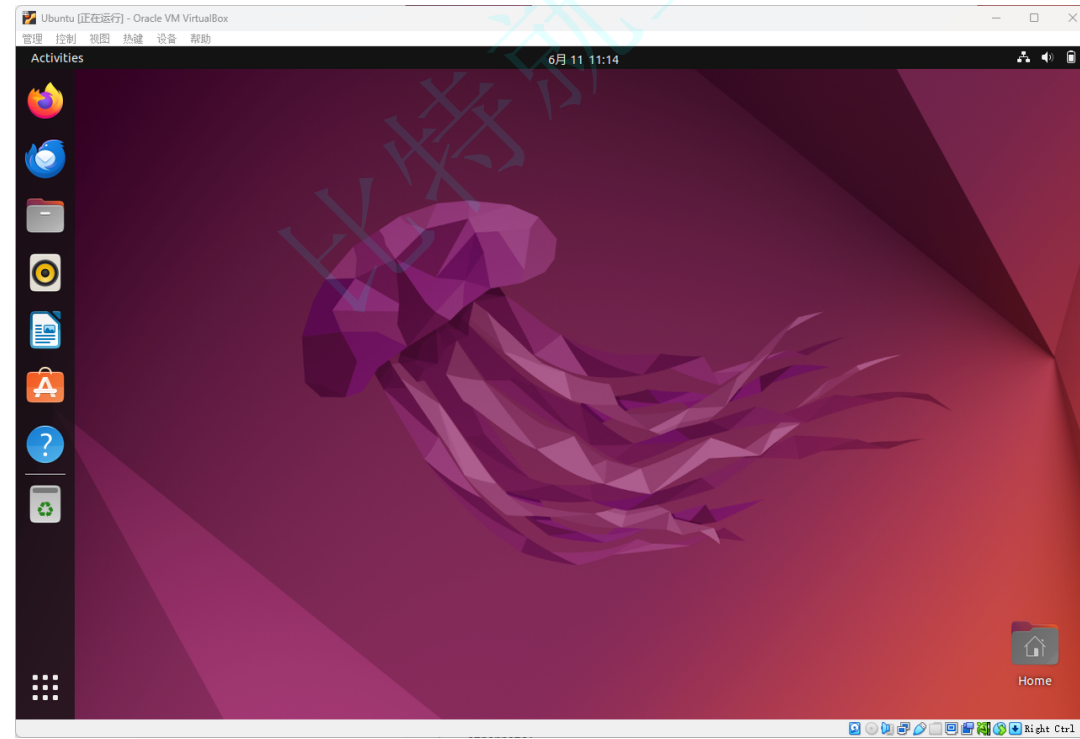Viewport: 1080px width, 739px height.
Task: Open the 帮助 menu
Action: coord(200,39)
